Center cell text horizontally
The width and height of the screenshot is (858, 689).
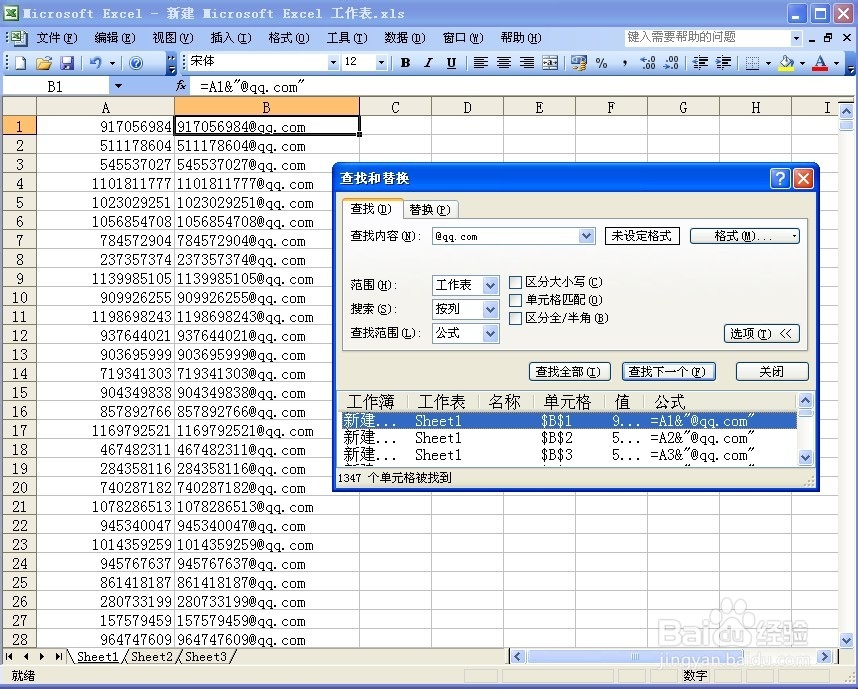coord(503,63)
